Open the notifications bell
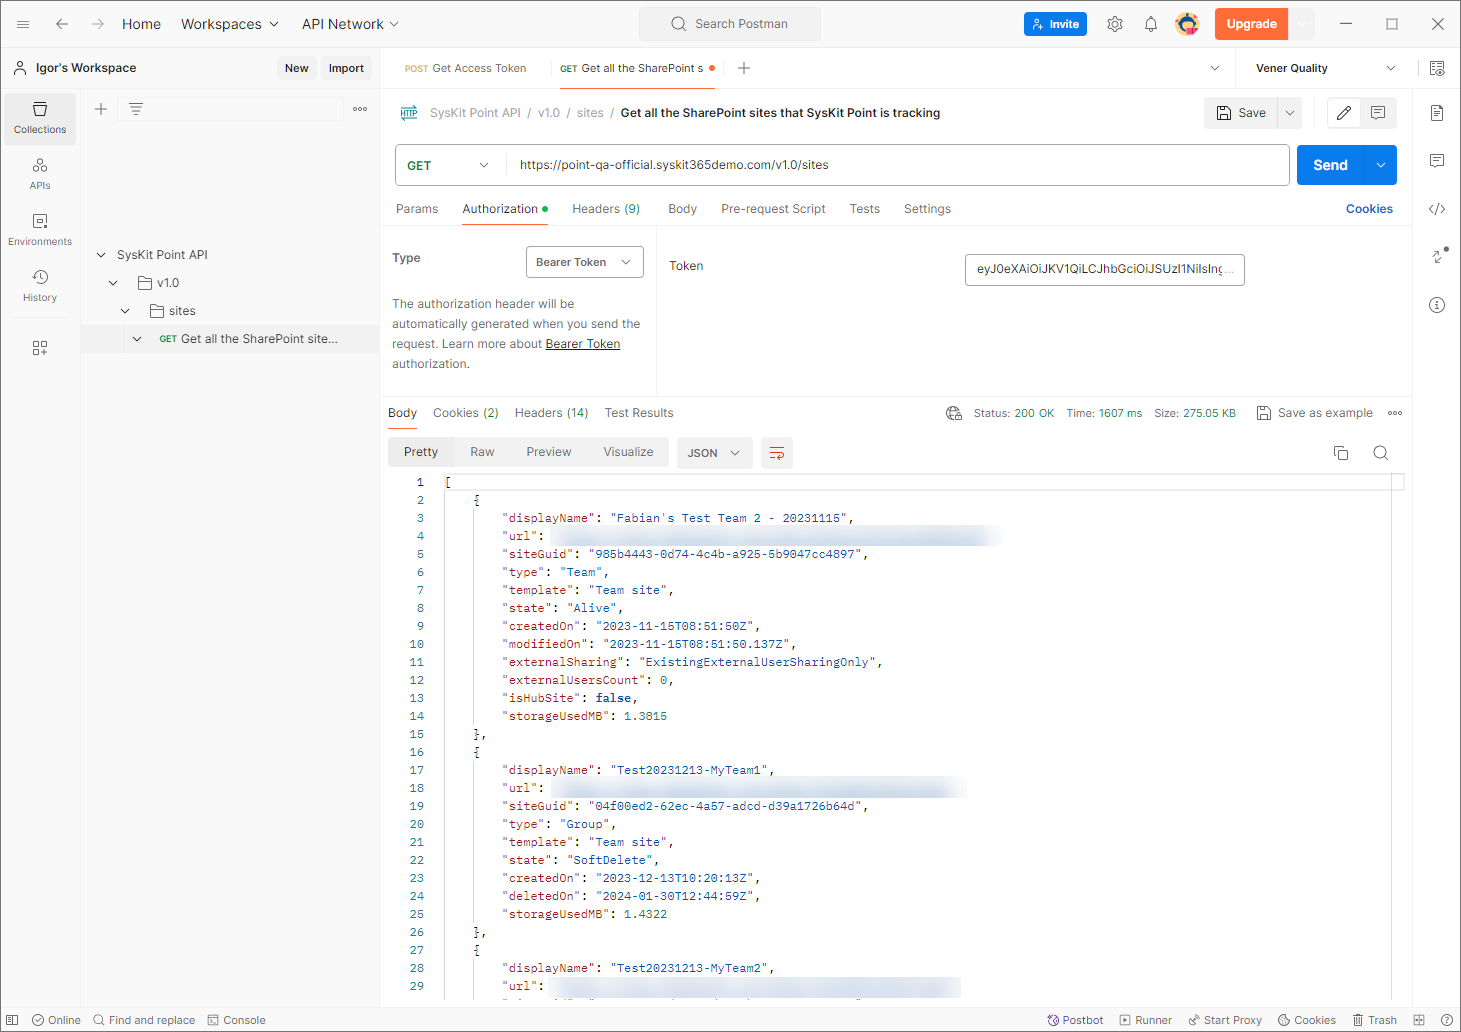The height and width of the screenshot is (1032, 1461). [x=1151, y=24]
